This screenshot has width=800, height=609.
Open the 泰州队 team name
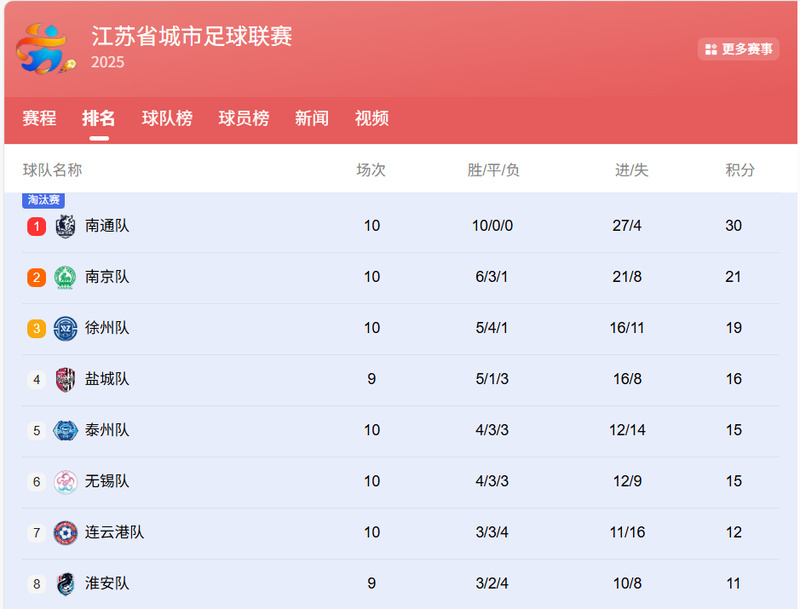pos(107,429)
